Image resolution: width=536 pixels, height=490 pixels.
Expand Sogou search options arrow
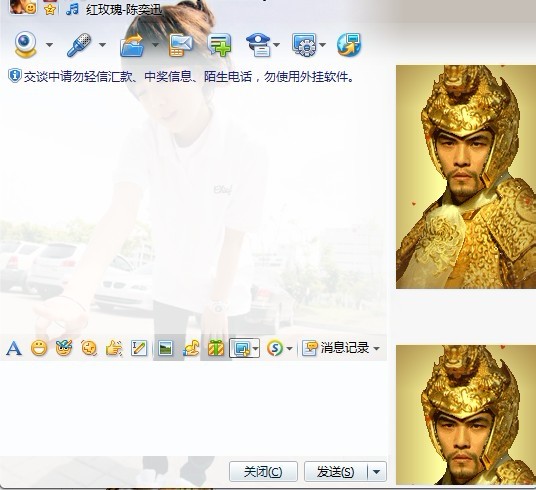[x=290, y=349]
